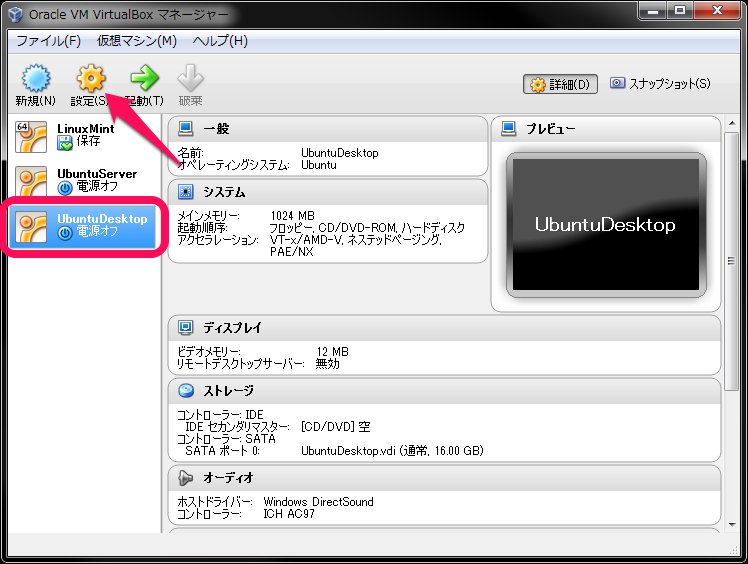
Task: Click the General (一般) section header title
Action: [216, 128]
